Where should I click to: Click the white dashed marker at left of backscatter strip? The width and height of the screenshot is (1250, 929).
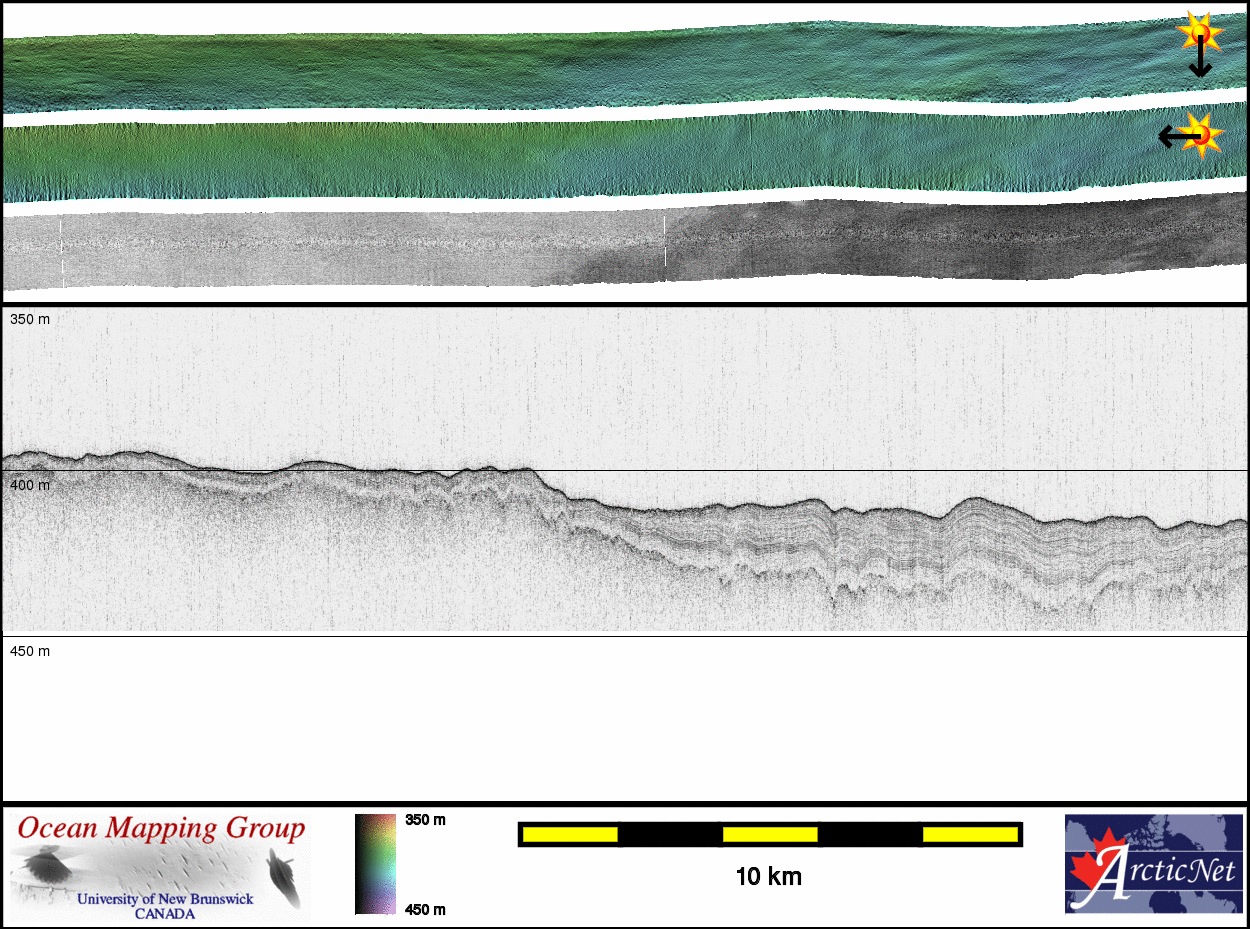pos(62,254)
